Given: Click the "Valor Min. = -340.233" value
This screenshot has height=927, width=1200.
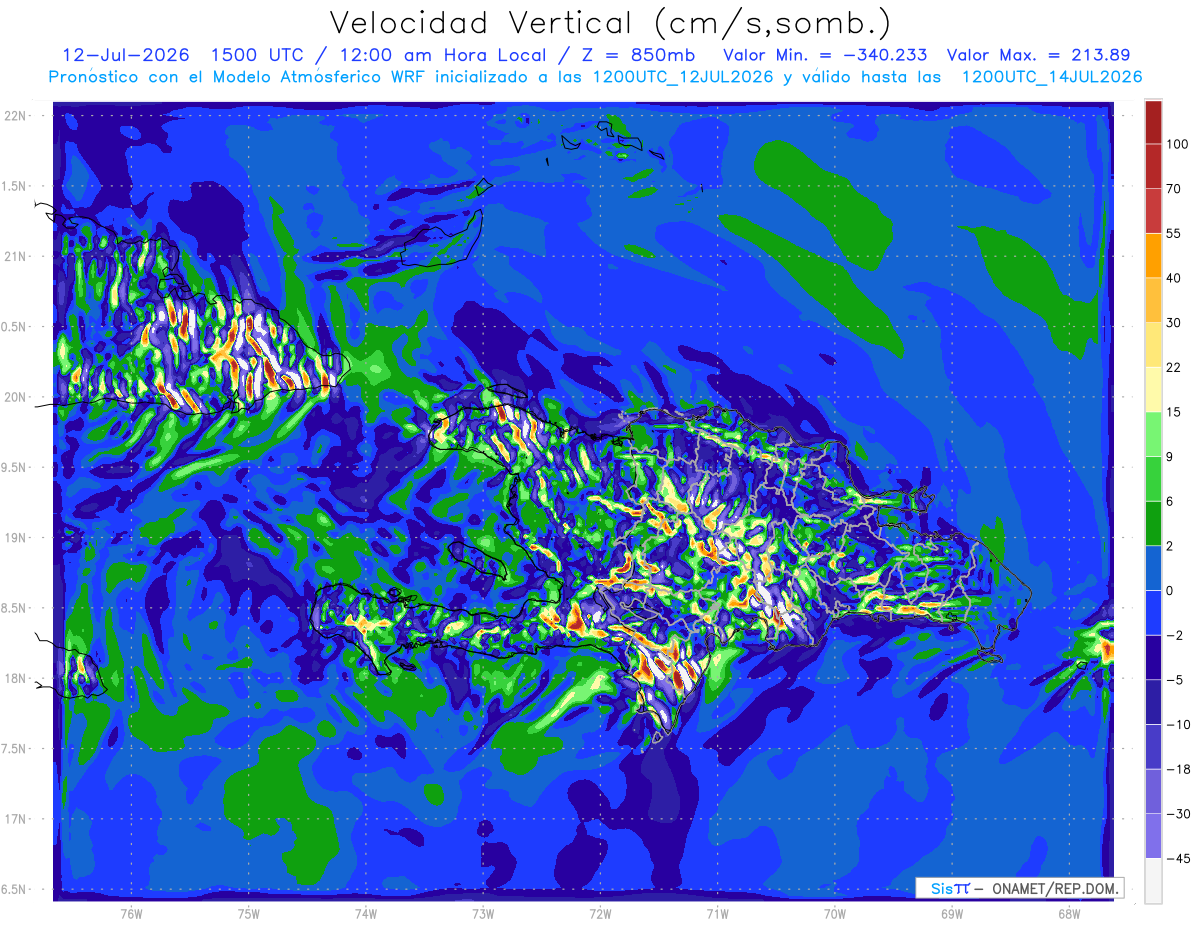Looking at the screenshot, I should (x=824, y=55).
